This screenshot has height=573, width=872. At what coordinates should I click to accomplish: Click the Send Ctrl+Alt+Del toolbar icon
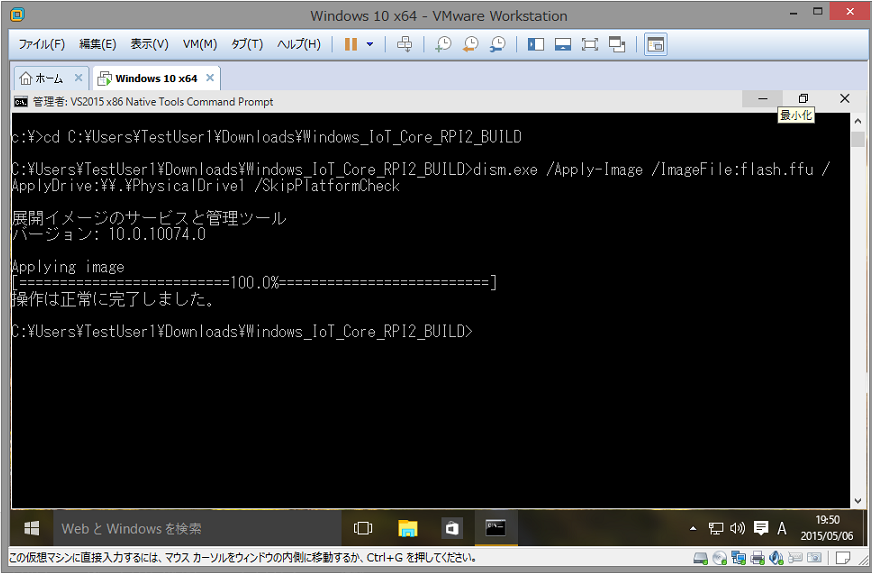(x=404, y=44)
